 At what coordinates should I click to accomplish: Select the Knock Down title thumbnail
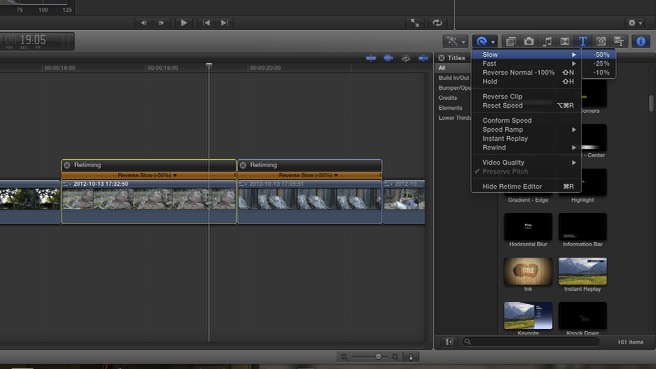[582, 316]
